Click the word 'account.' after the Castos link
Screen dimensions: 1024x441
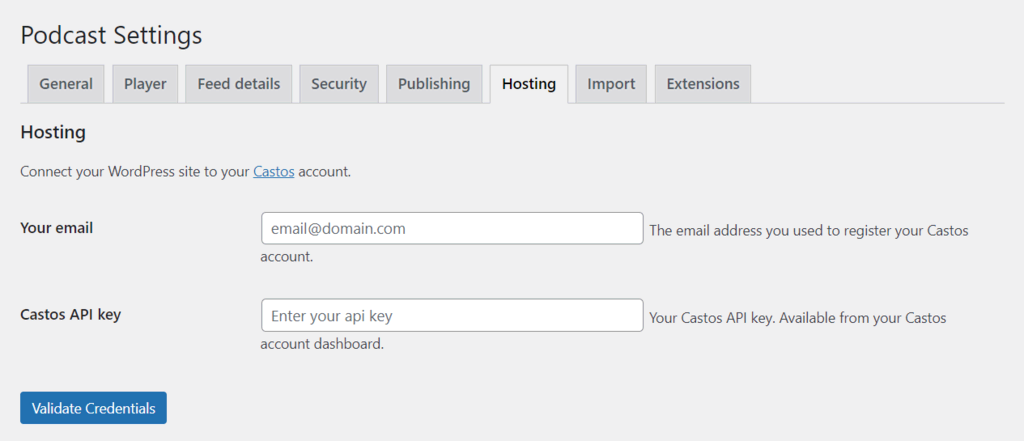[x=325, y=172]
